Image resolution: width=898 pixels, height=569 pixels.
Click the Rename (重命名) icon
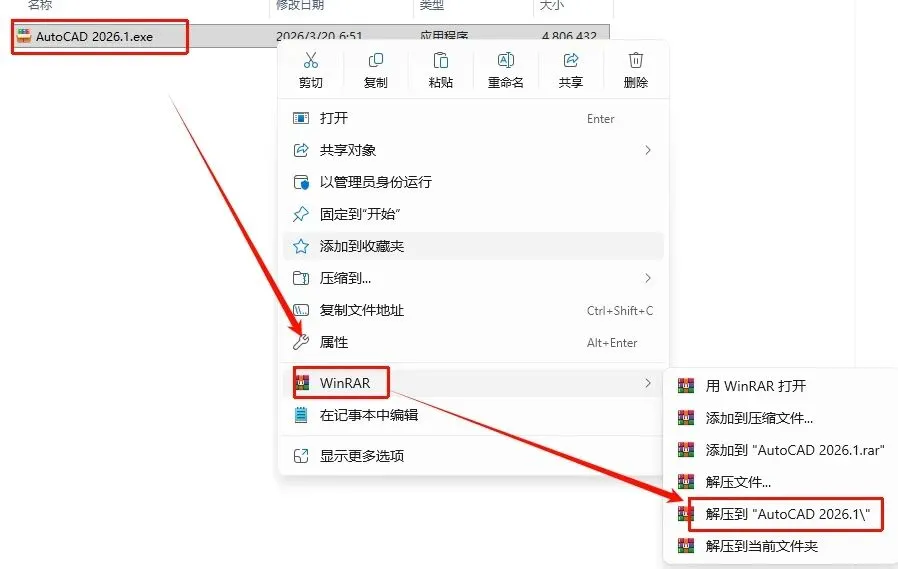pyautogui.click(x=506, y=60)
